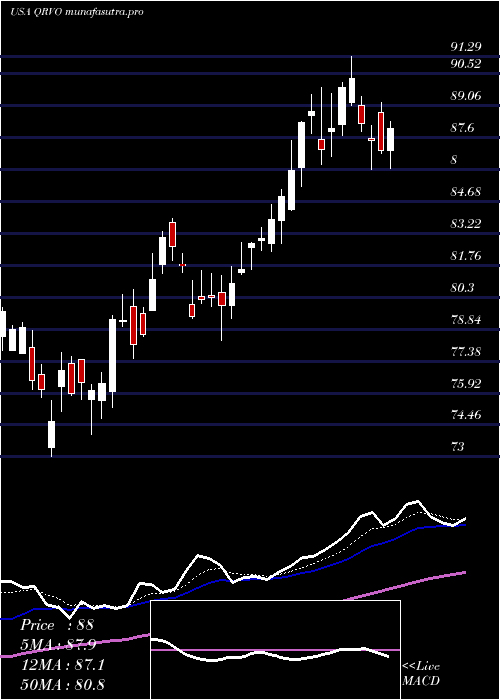Screen dimensions: 500x700
Task: Click the <<Live MACD label
Action: tap(421, 674)
